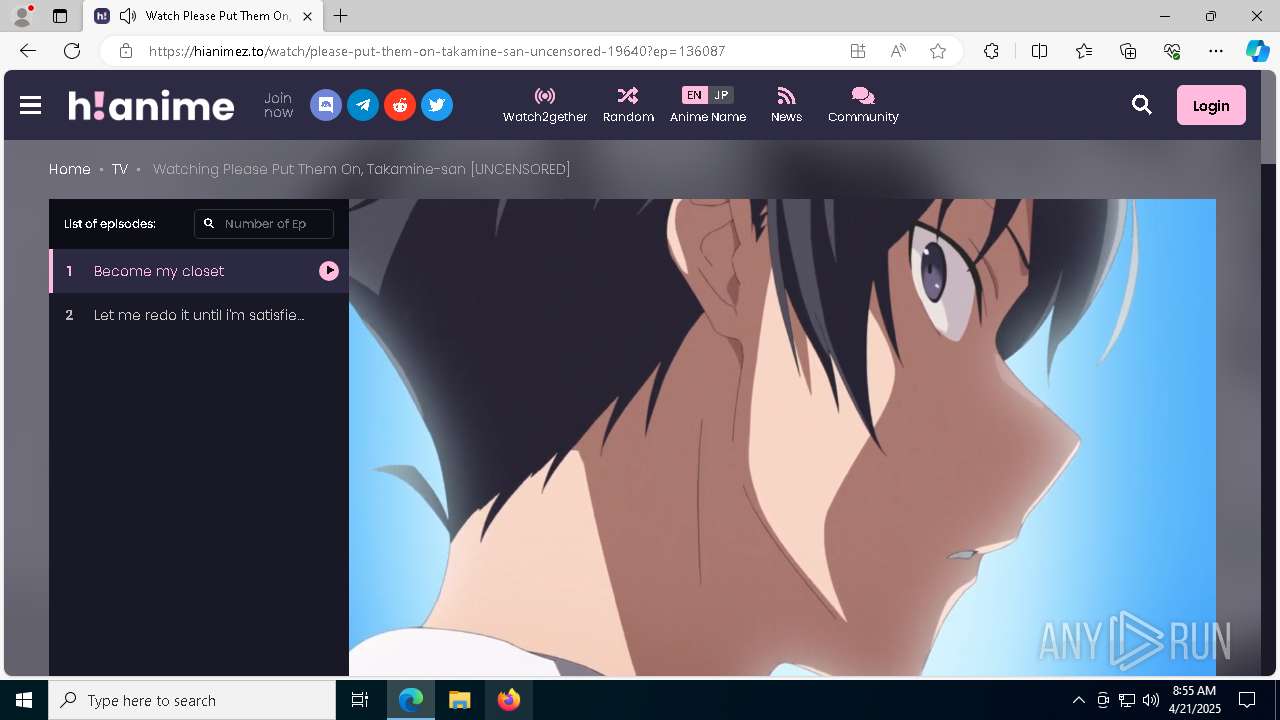
Task: Open Firefox from taskbar
Action: pos(509,700)
